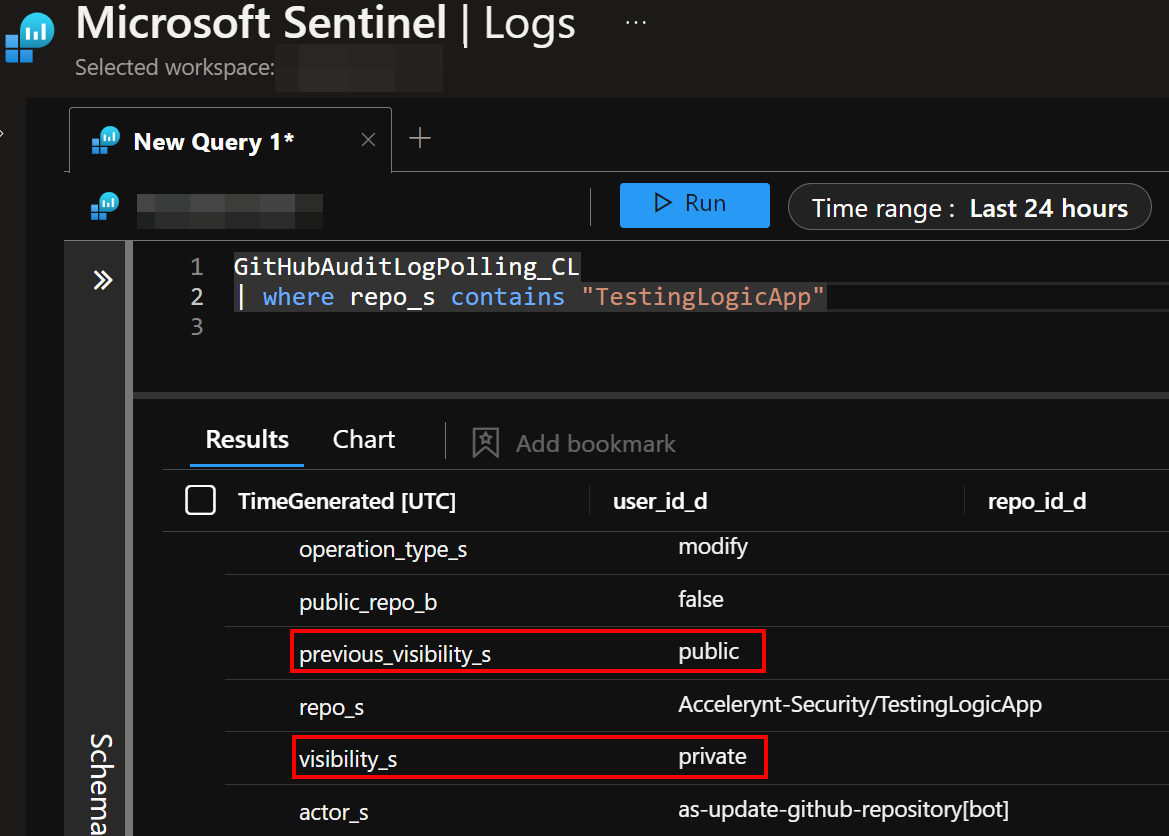This screenshot has width=1169, height=836.
Task: Click the Add bookmark star icon
Action: click(485, 443)
